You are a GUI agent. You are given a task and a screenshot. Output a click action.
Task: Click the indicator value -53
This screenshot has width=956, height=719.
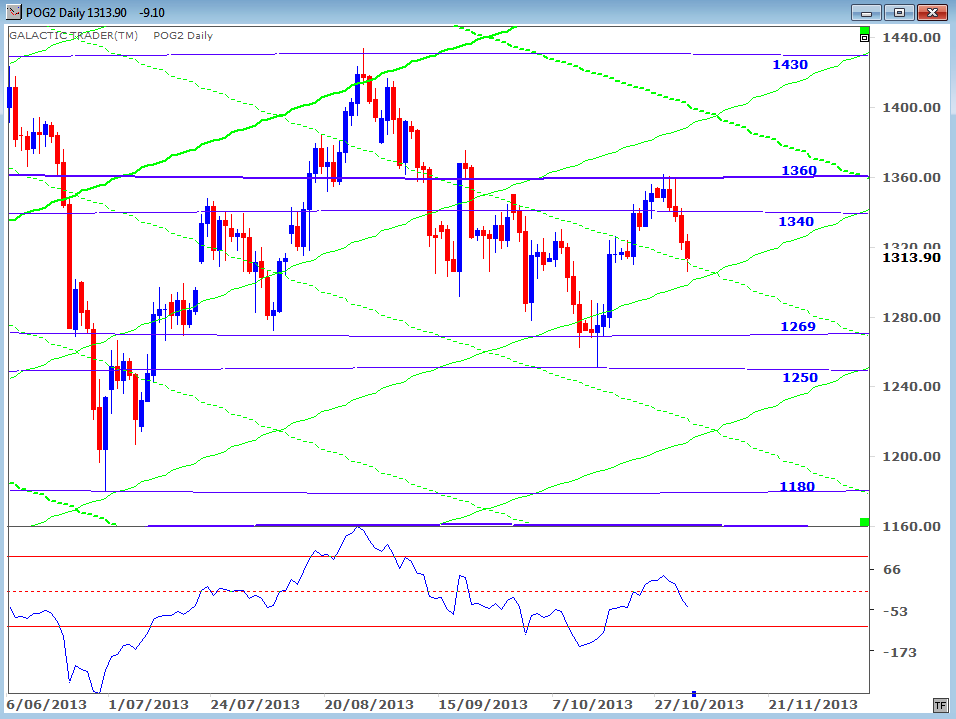click(895, 611)
